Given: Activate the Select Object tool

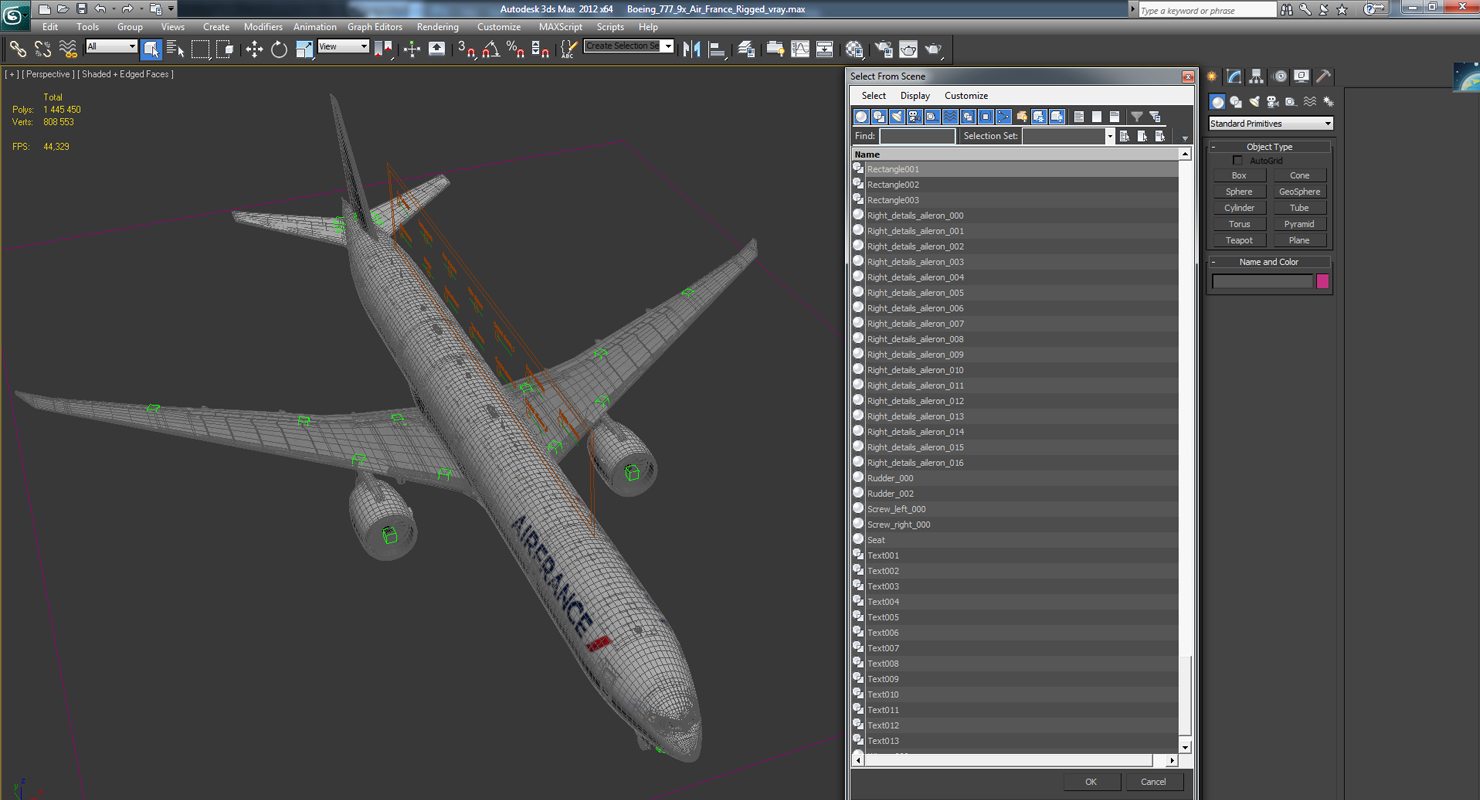Looking at the screenshot, I should point(151,49).
